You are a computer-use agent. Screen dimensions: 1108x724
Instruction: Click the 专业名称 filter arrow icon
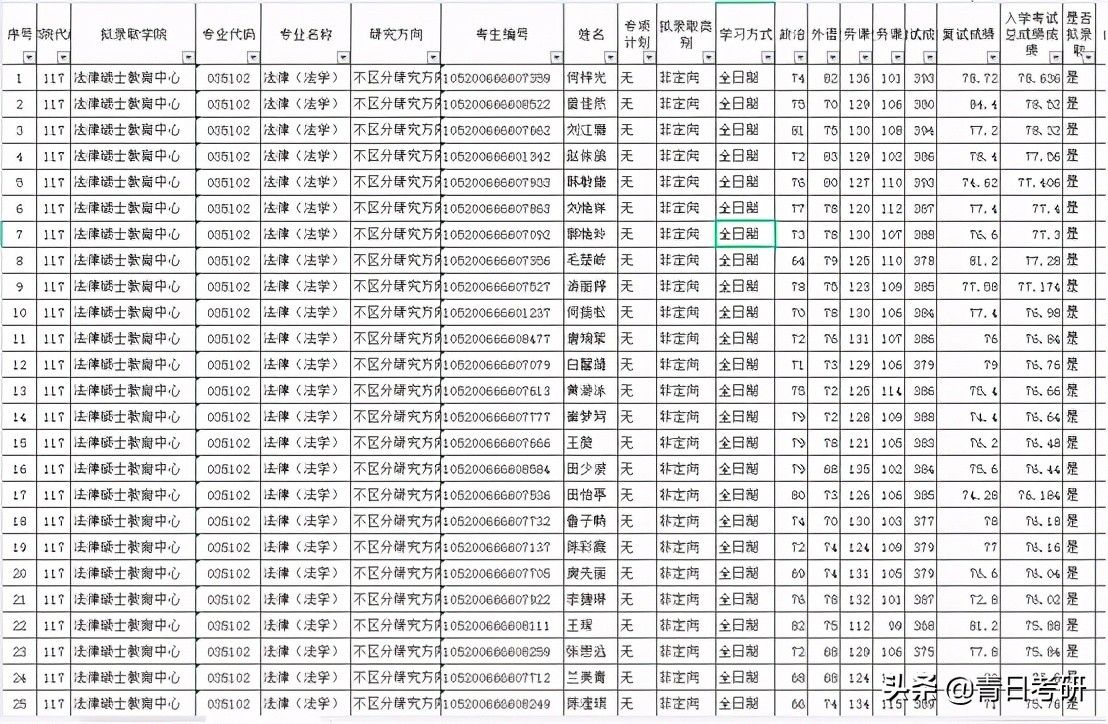click(x=343, y=57)
